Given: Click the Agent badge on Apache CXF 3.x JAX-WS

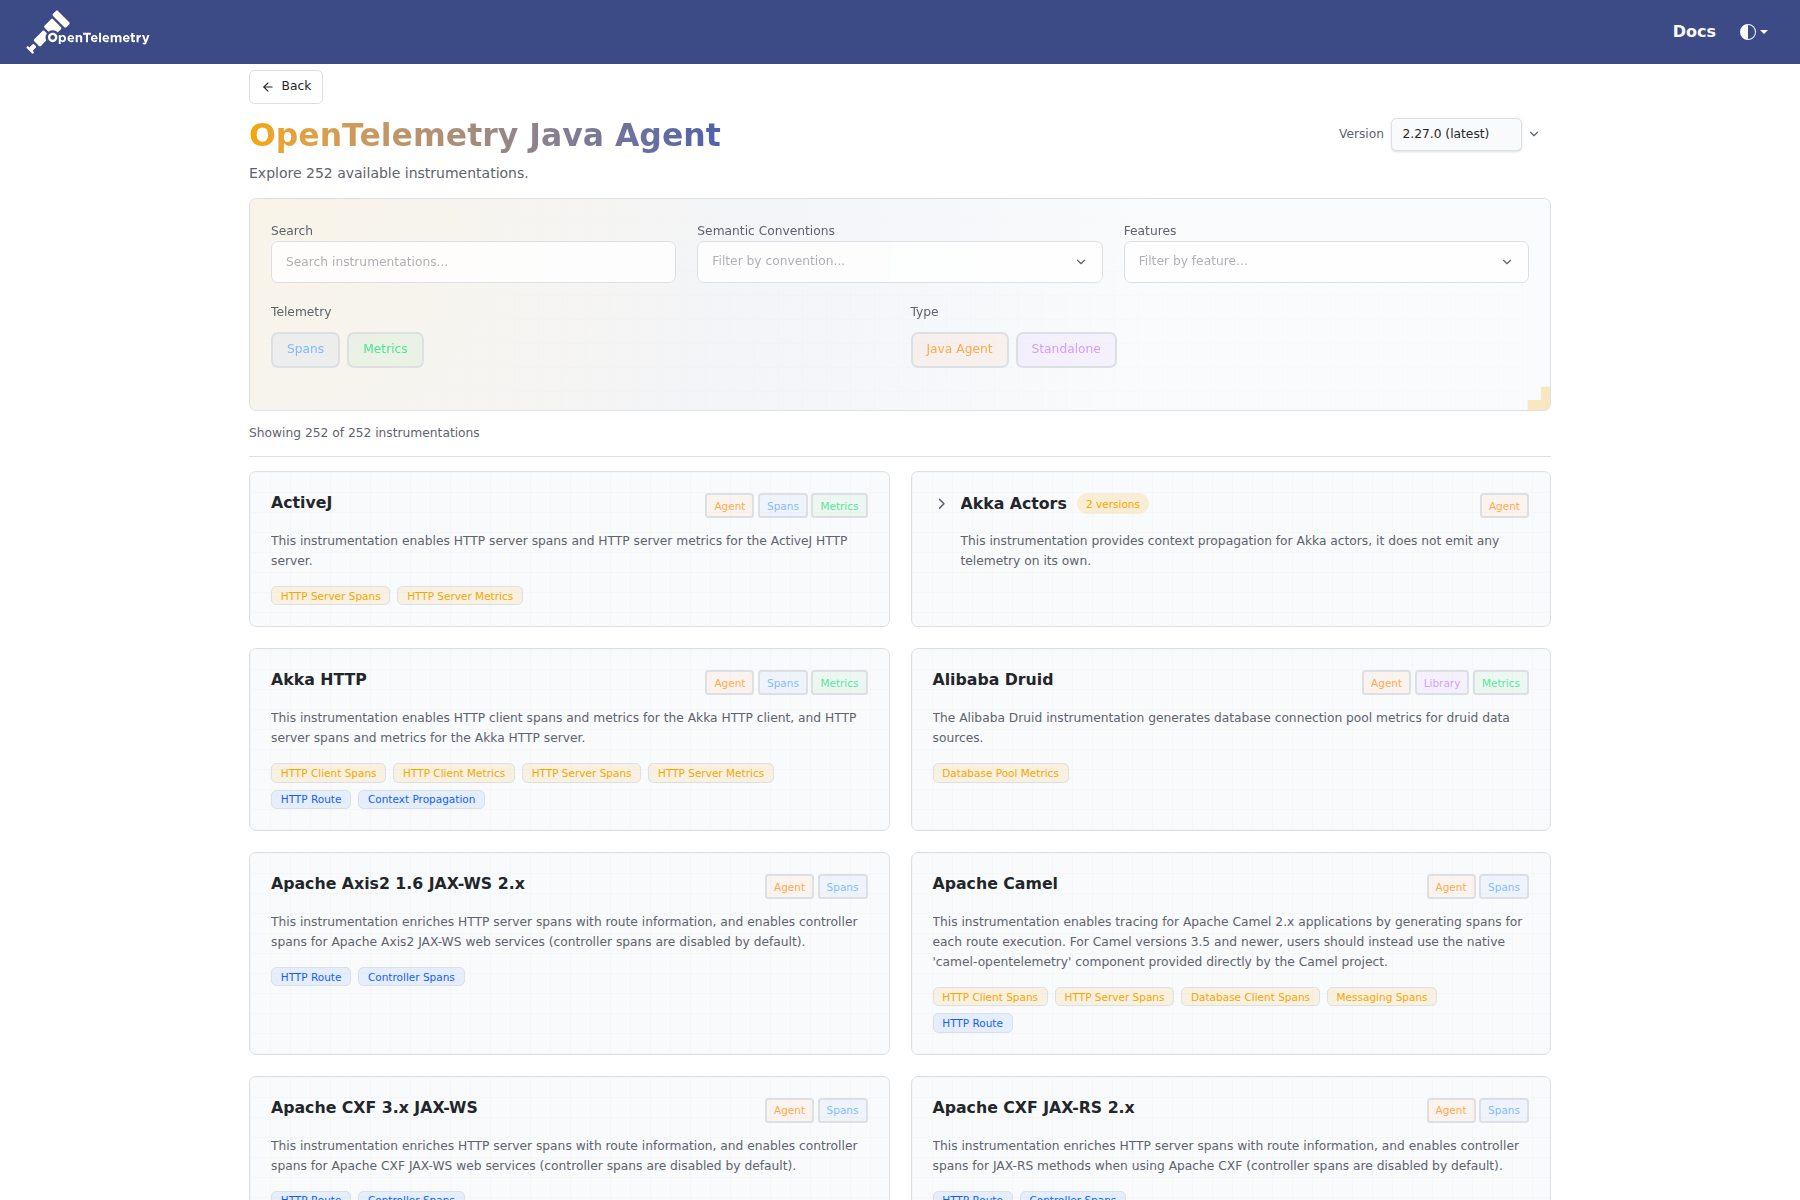Looking at the screenshot, I should click(789, 1110).
